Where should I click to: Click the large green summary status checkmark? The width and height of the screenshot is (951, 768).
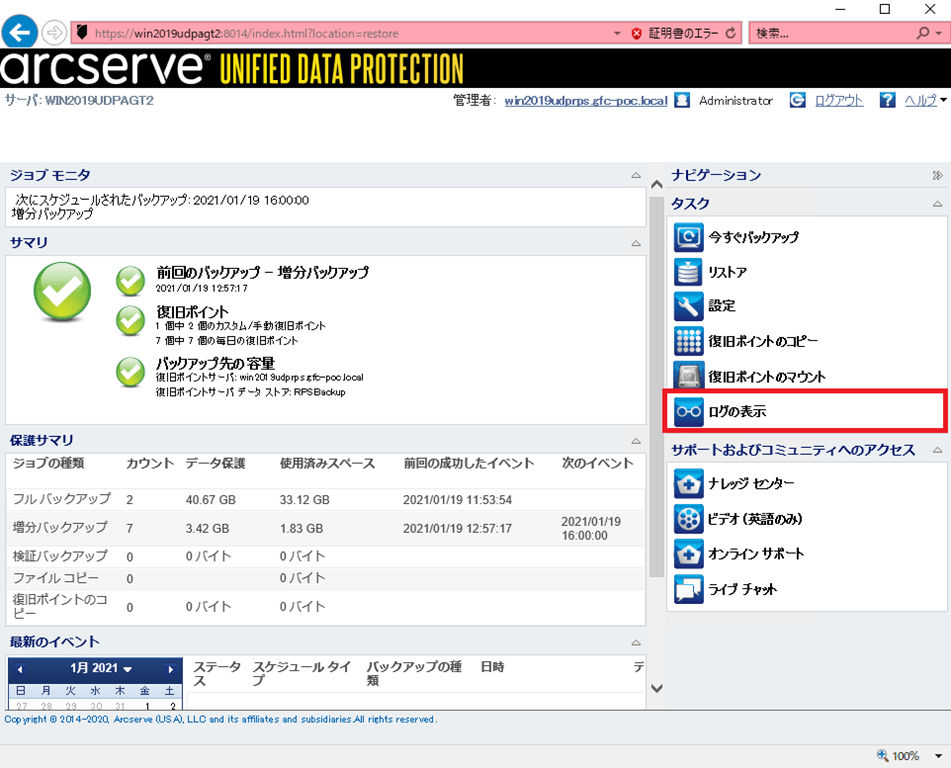62,292
